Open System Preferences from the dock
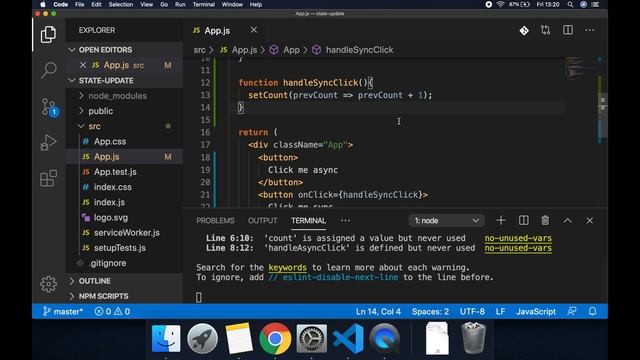Screen dimensions: 640x360 click(311, 338)
